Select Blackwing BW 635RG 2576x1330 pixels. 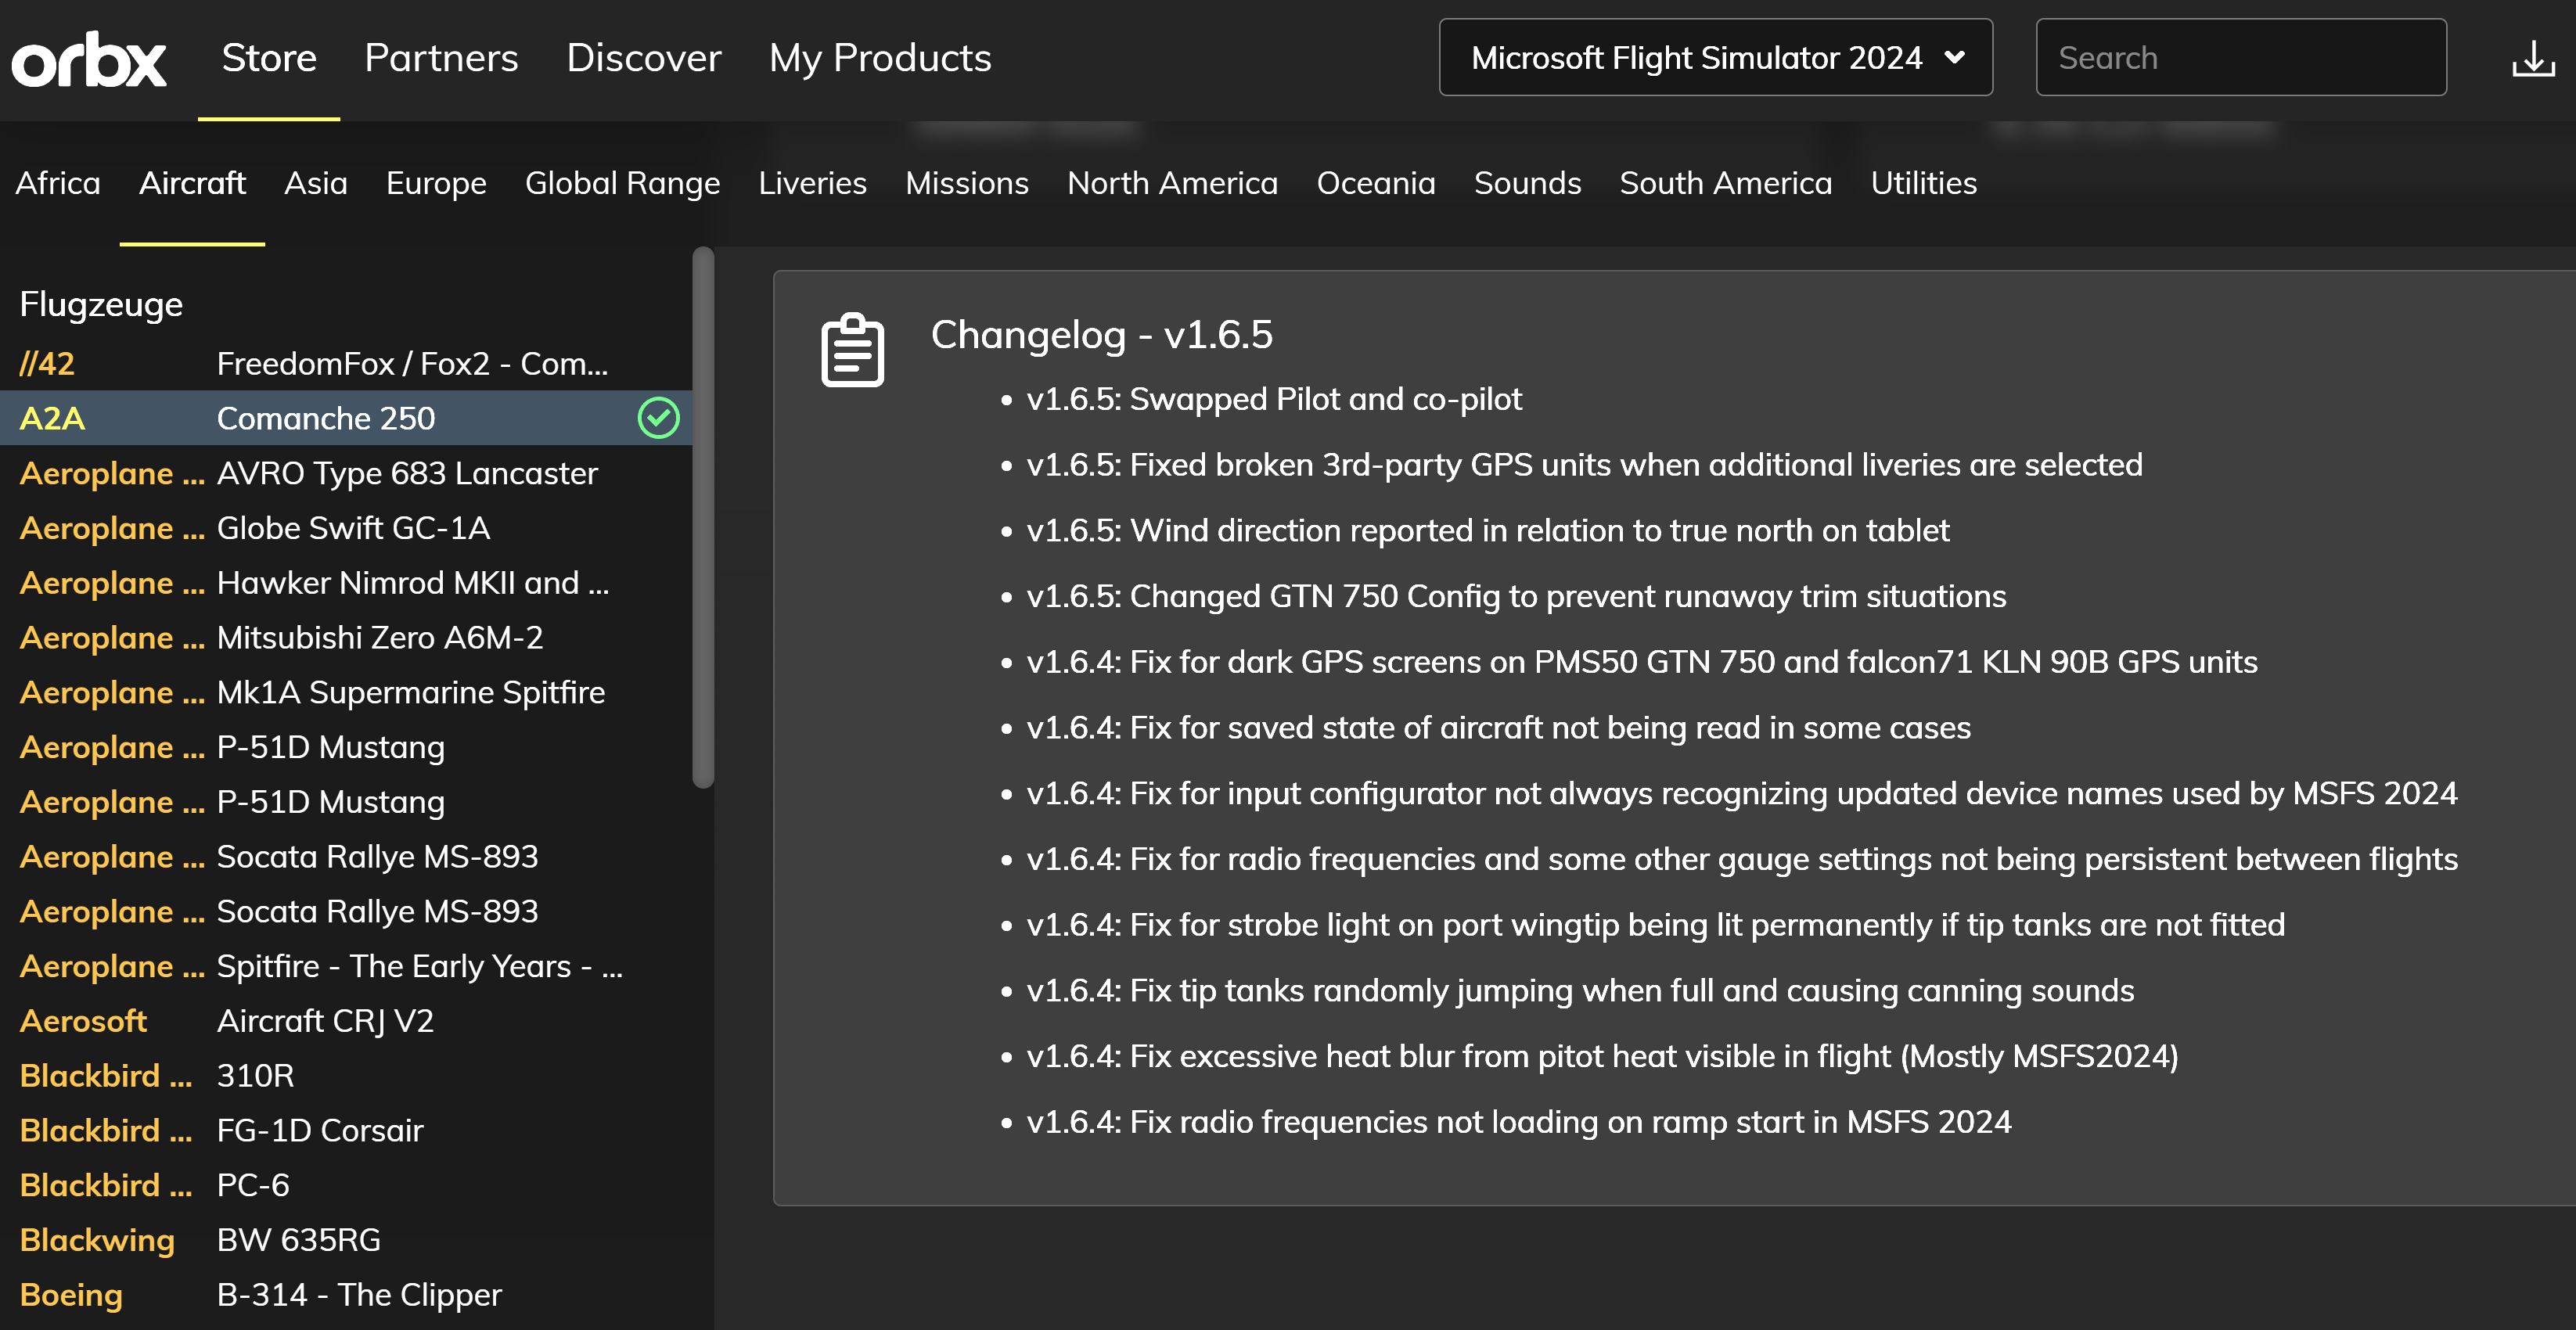pyautogui.click(x=346, y=1241)
